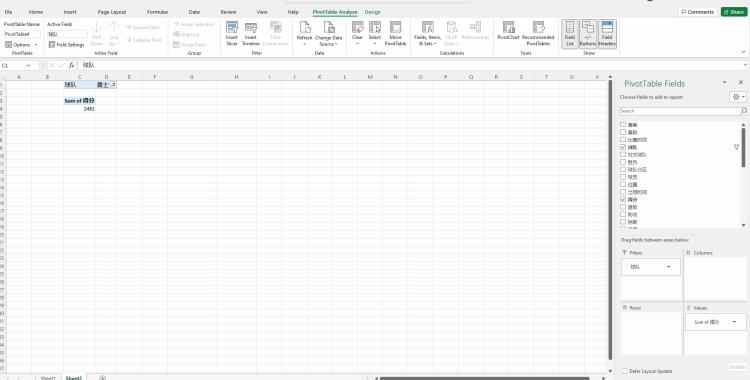Toggle the Field Headers button
Image resolution: width=750 pixels, height=380 pixels.
coord(607,34)
